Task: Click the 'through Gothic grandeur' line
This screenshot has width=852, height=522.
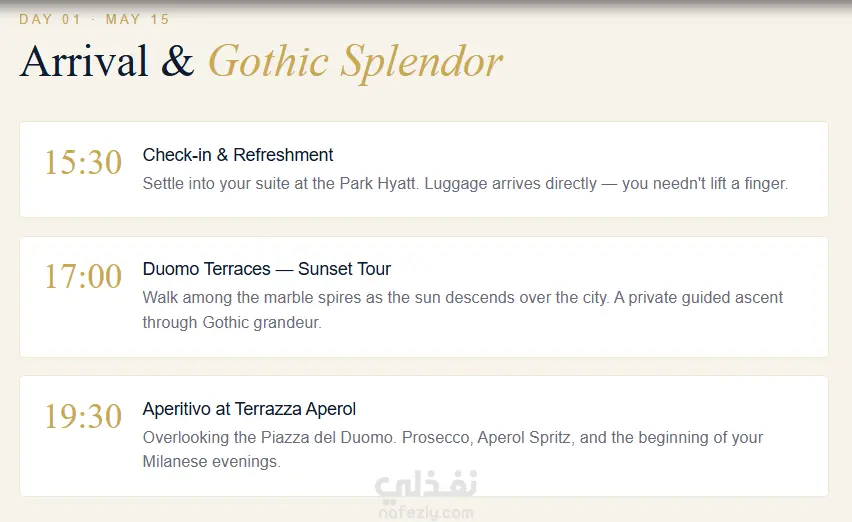Action: pos(232,323)
